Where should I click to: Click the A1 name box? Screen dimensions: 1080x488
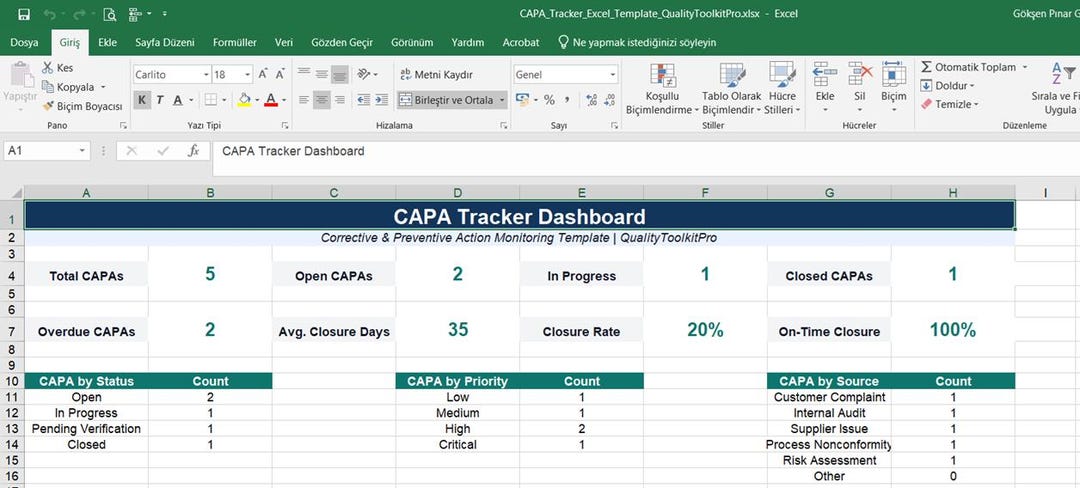coord(46,151)
